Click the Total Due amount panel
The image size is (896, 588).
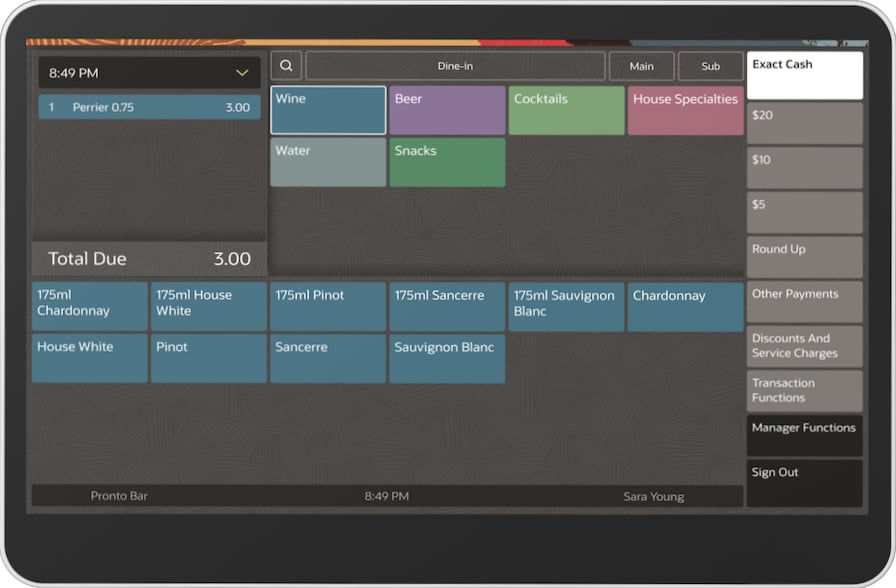click(150, 259)
